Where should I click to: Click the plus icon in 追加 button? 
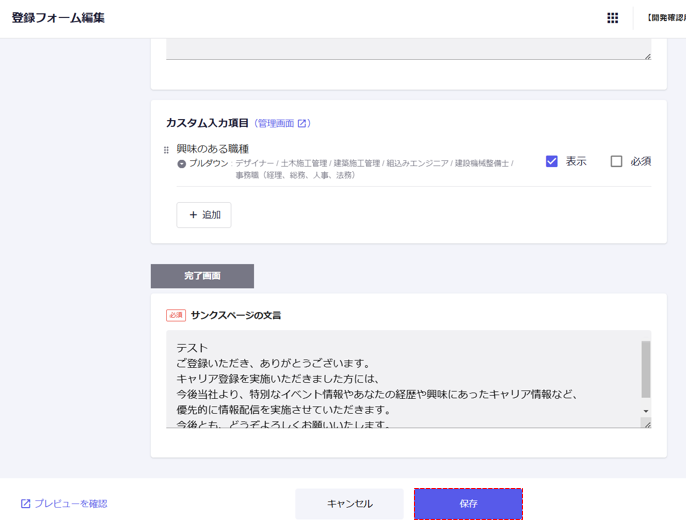tap(193, 215)
